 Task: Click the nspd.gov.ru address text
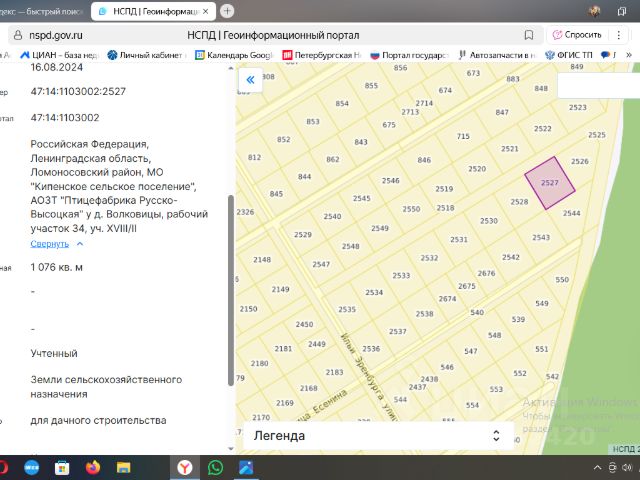[56, 36]
